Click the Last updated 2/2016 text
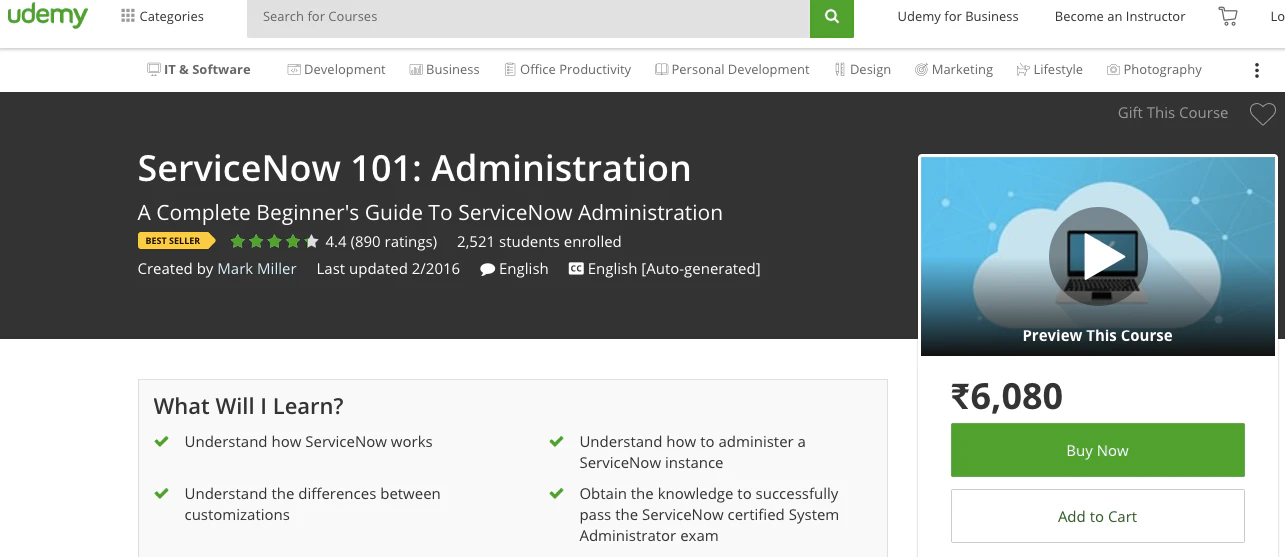The width and height of the screenshot is (1285, 557). 388,268
